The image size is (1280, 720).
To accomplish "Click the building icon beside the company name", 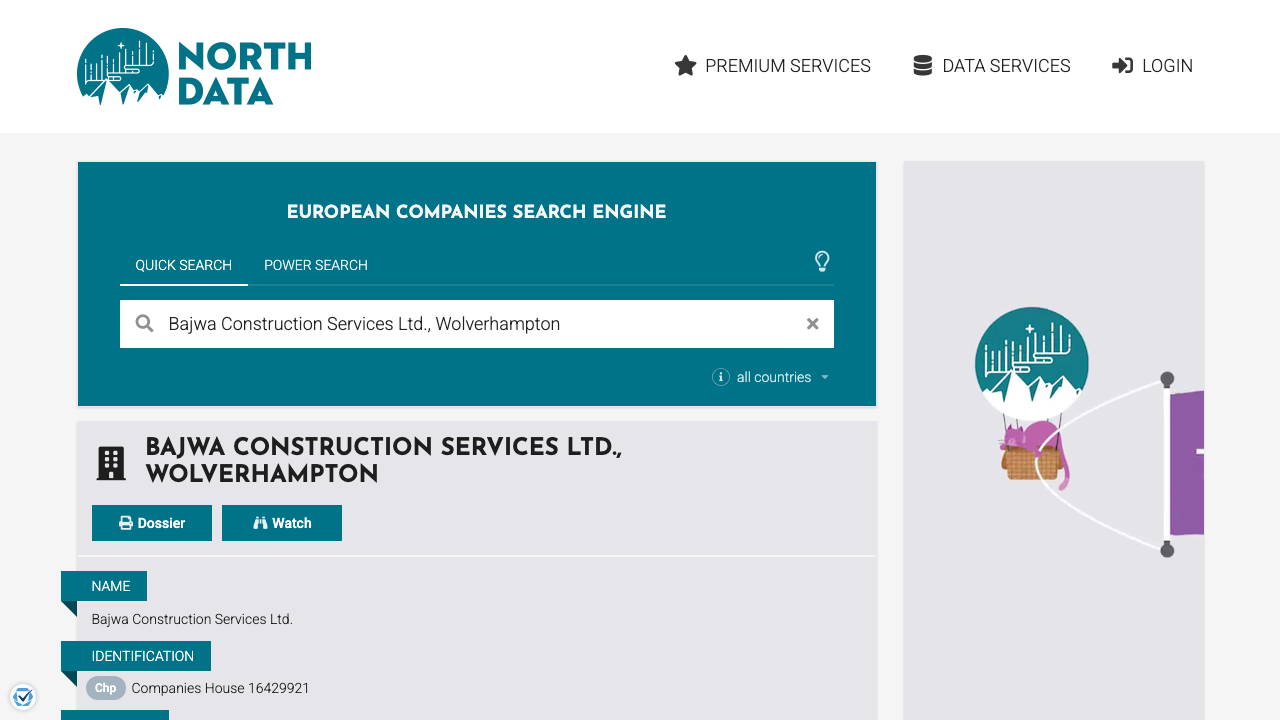I will click(111, 462).
